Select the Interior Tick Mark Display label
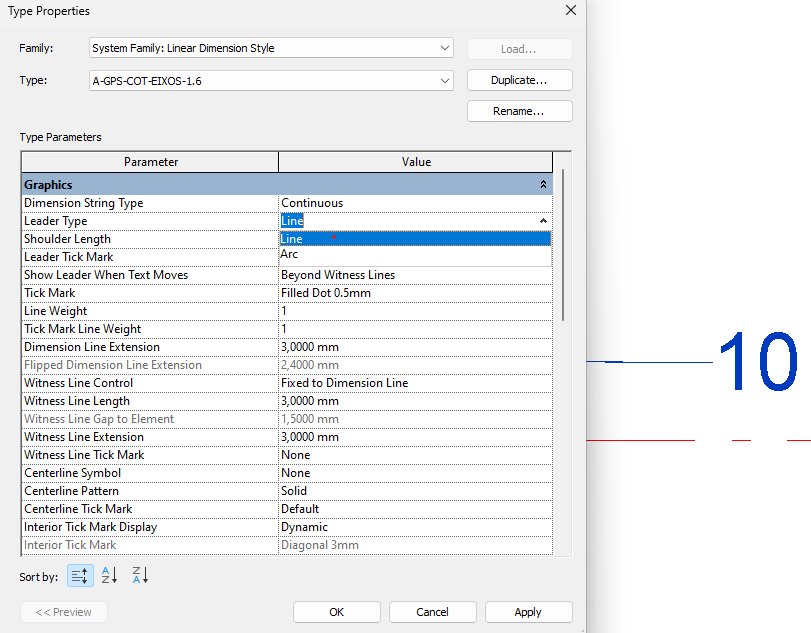 click(91, 527)
